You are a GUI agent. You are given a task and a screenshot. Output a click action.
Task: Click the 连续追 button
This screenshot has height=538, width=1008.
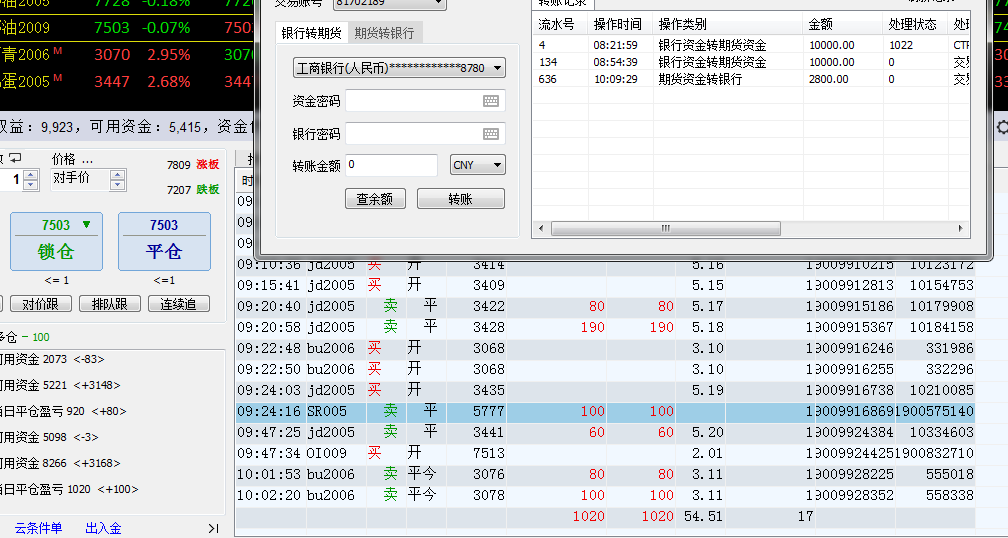tap(178, 304)
